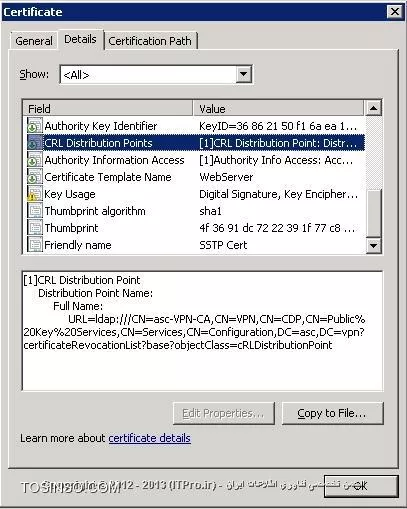Click the Authority Information Access extension icon
This screenshot has width=407, height=509.
[x=35, y=160]
